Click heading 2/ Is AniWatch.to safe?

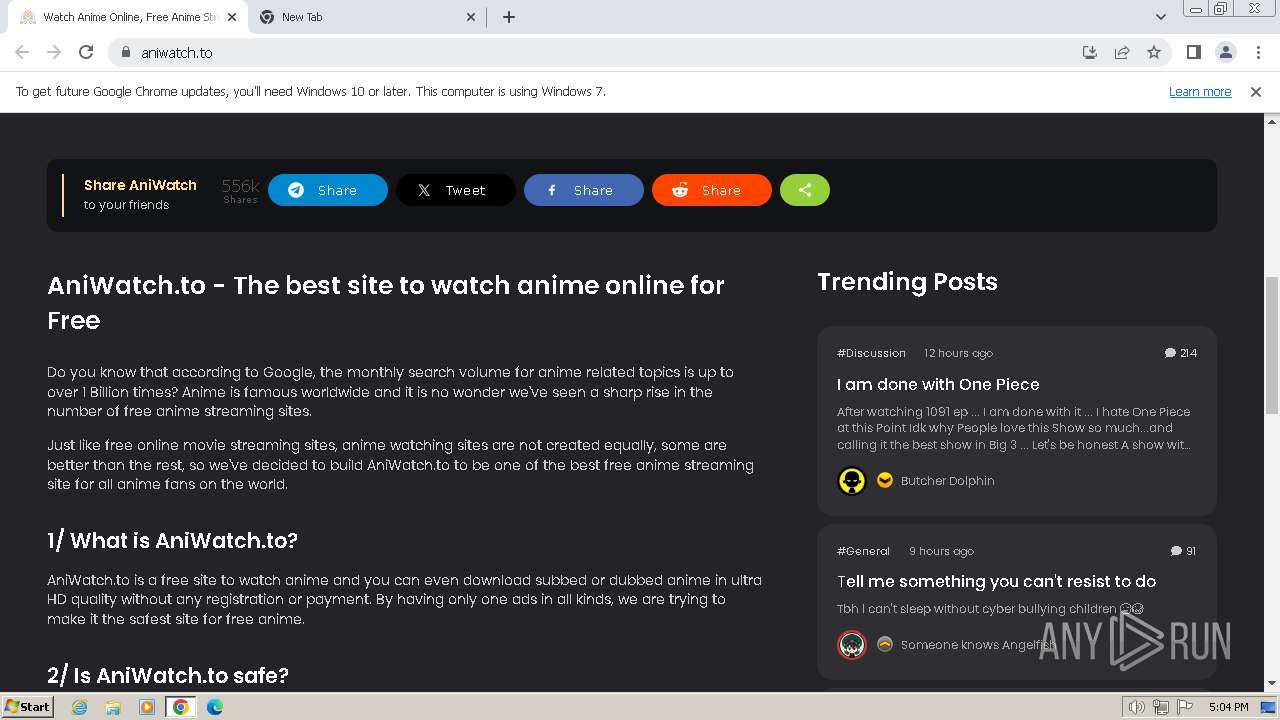168,676
